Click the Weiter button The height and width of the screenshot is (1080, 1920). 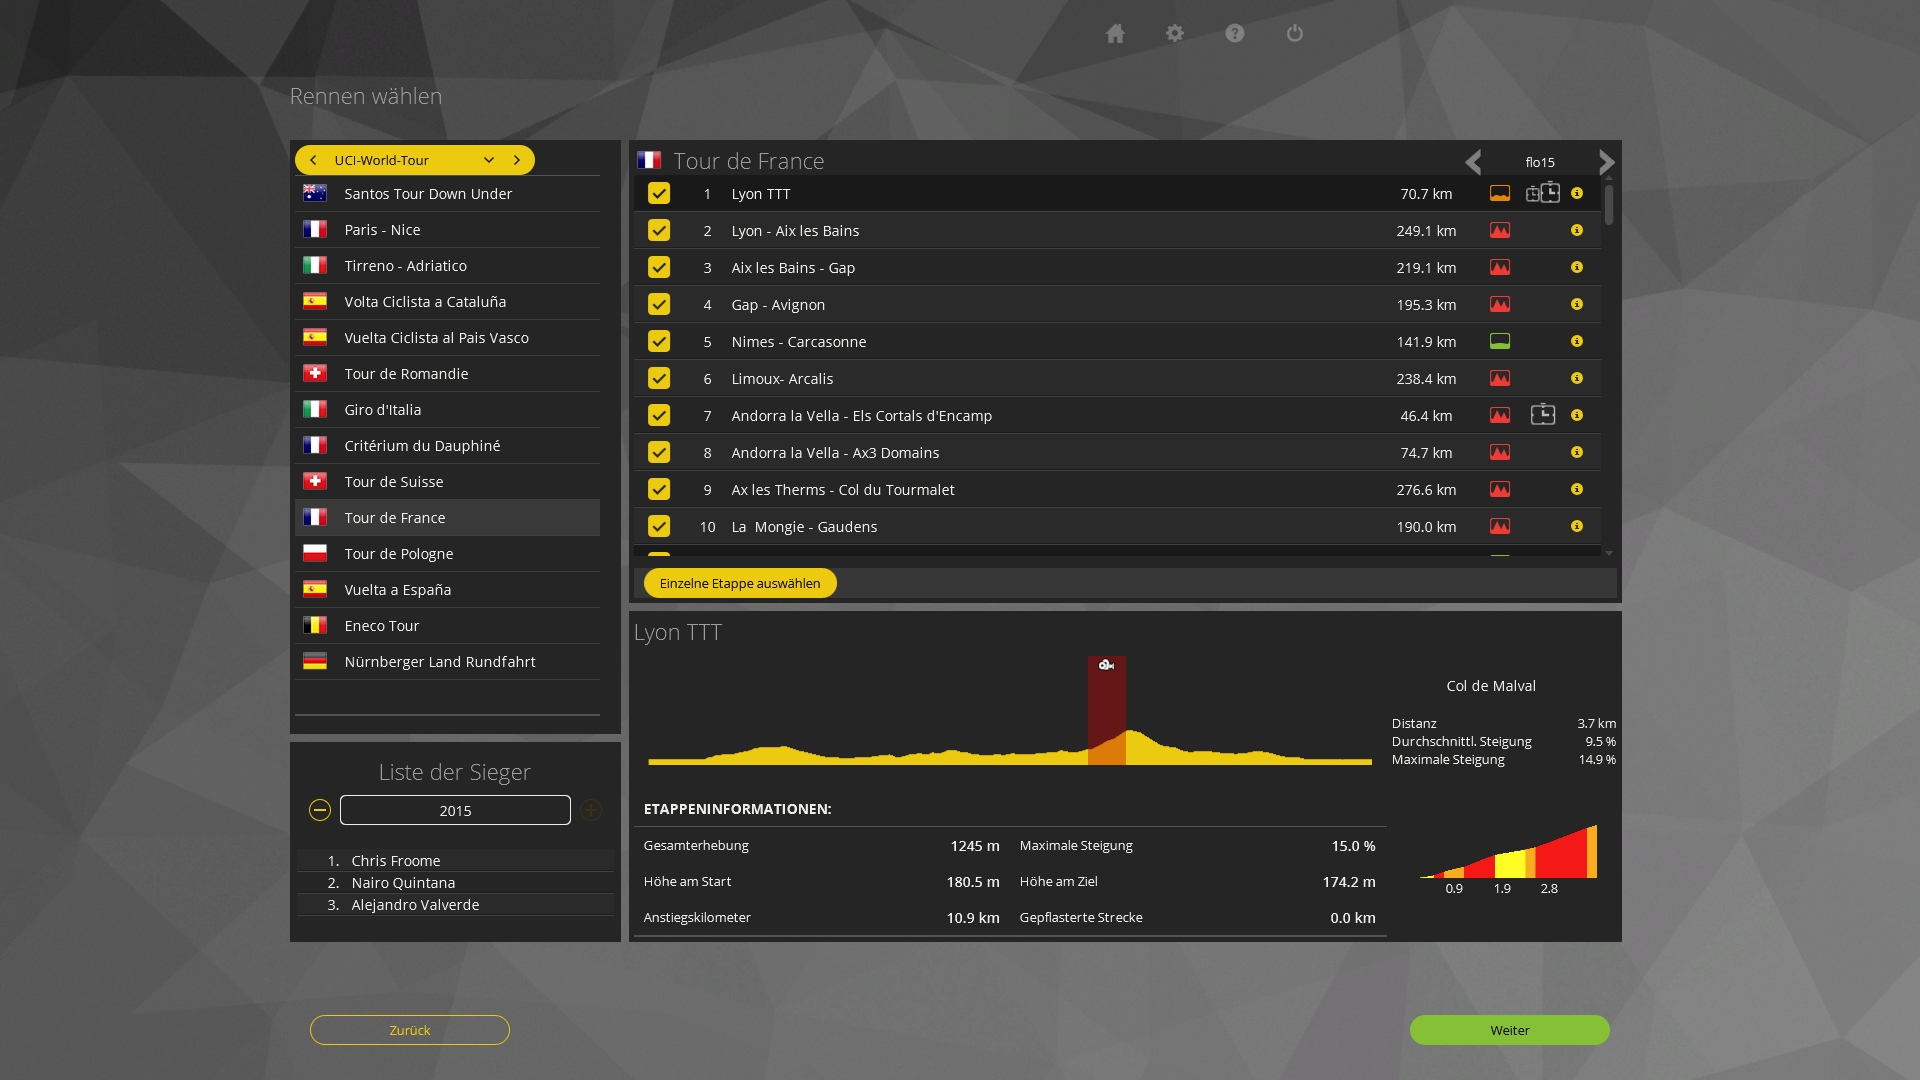(1509, 1030)
